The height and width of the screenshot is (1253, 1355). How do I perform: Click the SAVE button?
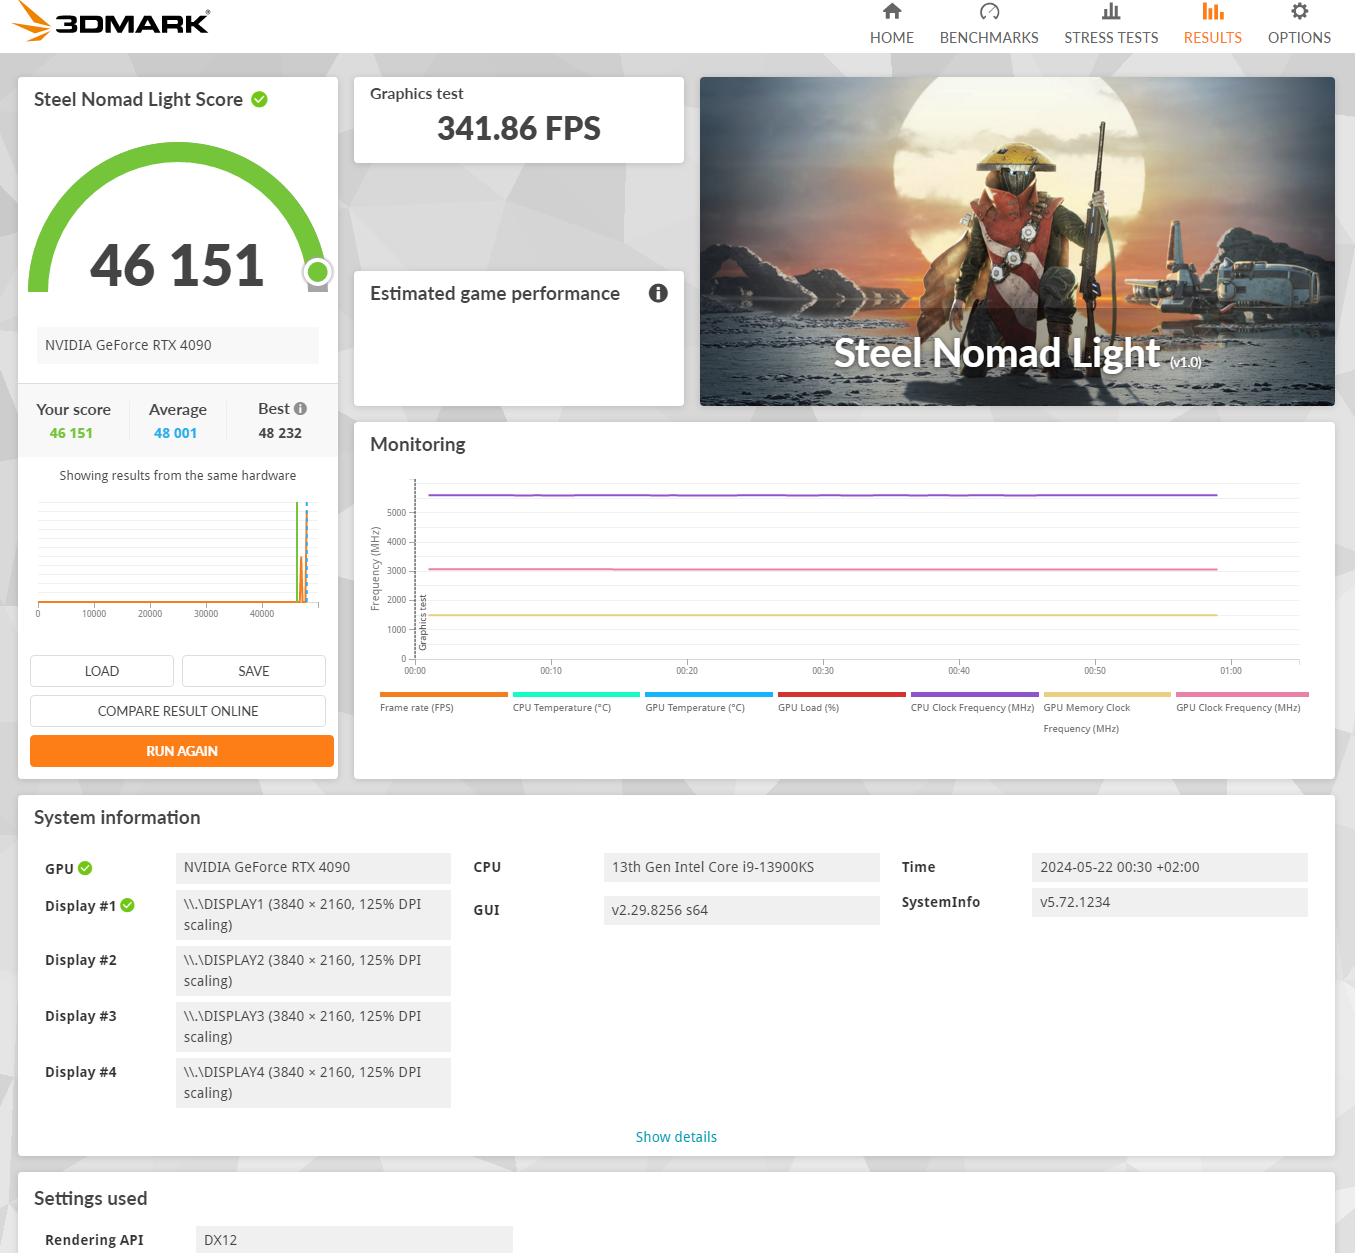tap(254, 671)
